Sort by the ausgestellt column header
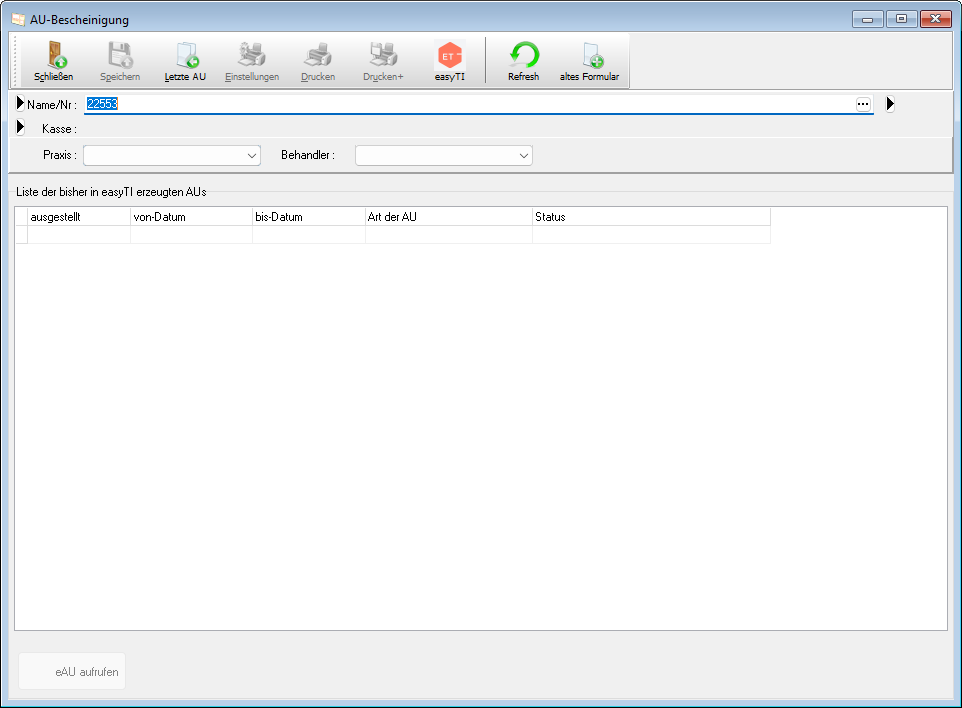This screenshot has width=962, height=708. pos(78,217)
